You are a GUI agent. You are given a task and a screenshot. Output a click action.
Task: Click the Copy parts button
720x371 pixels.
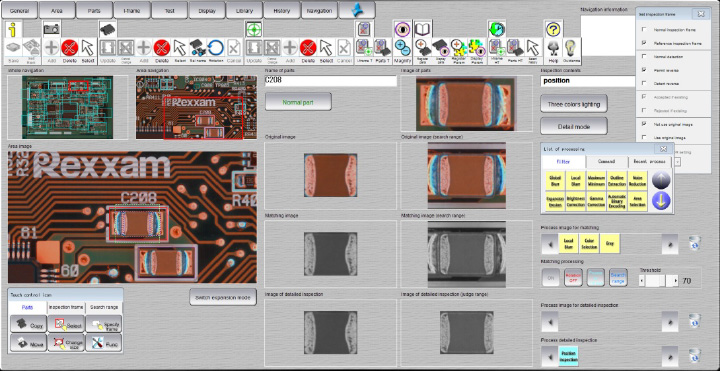tap(28, 324)
